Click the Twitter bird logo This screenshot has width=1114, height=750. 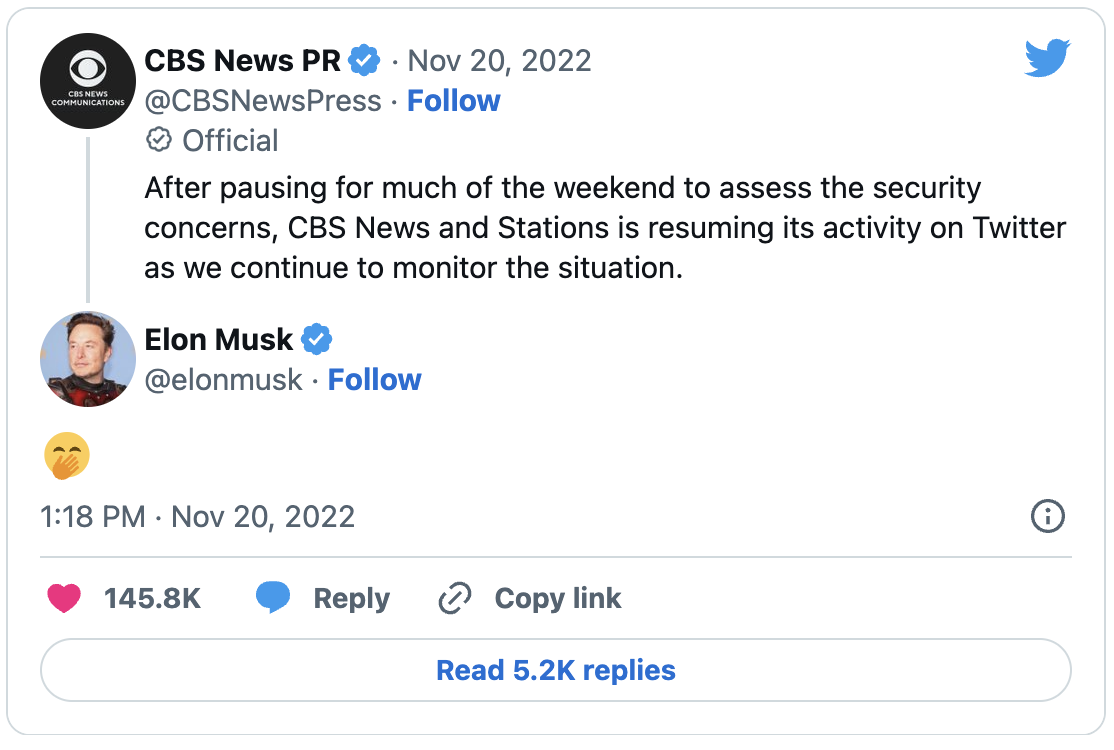tap(1047, 58)
